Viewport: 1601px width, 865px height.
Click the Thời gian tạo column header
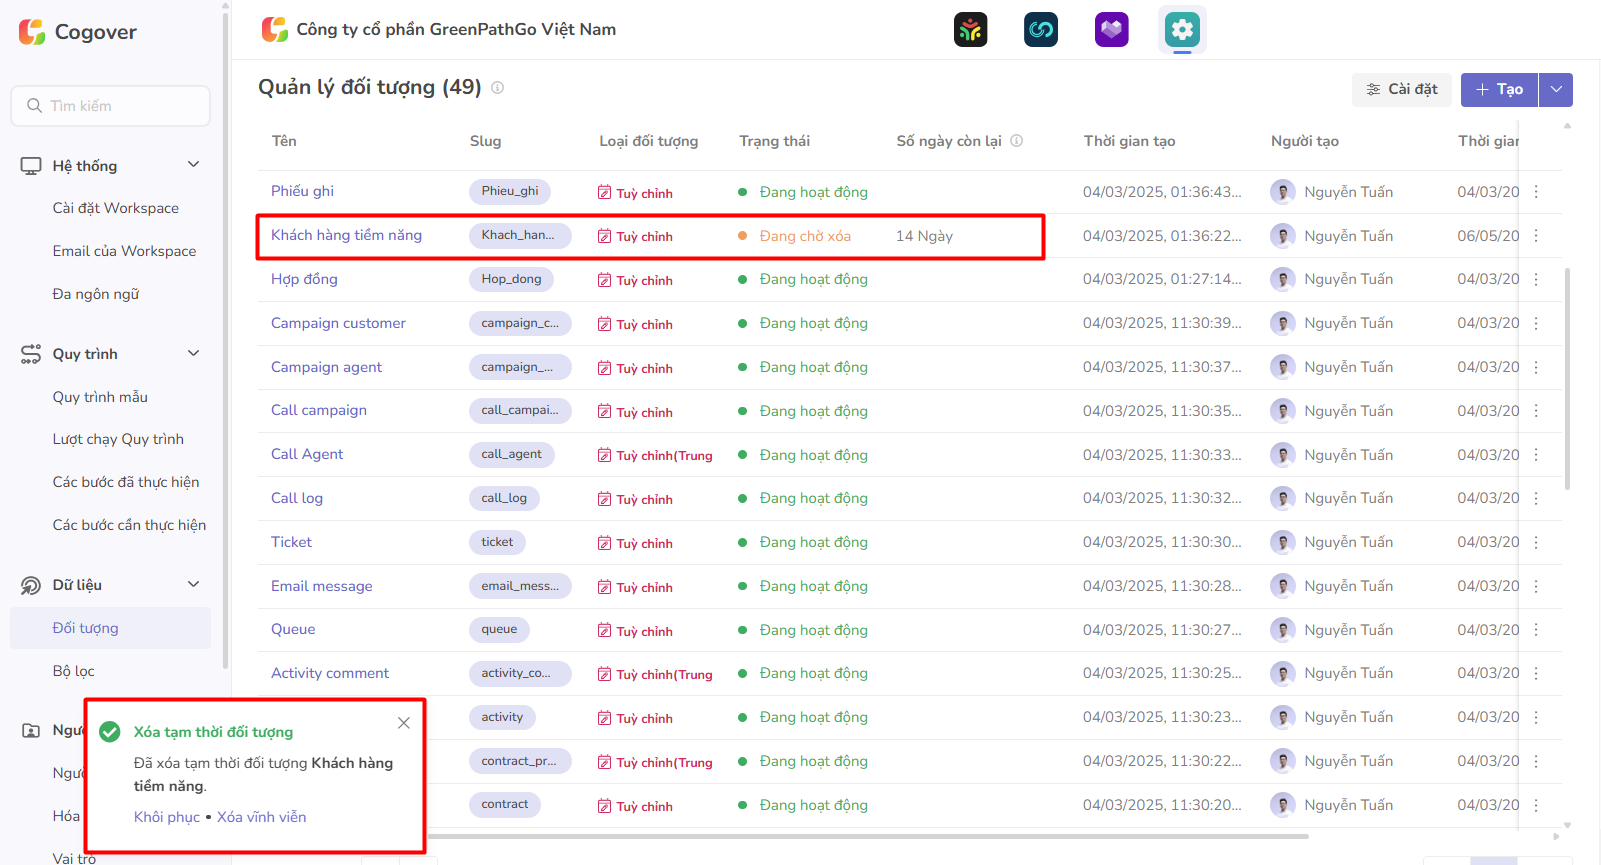click(1129, 141)
